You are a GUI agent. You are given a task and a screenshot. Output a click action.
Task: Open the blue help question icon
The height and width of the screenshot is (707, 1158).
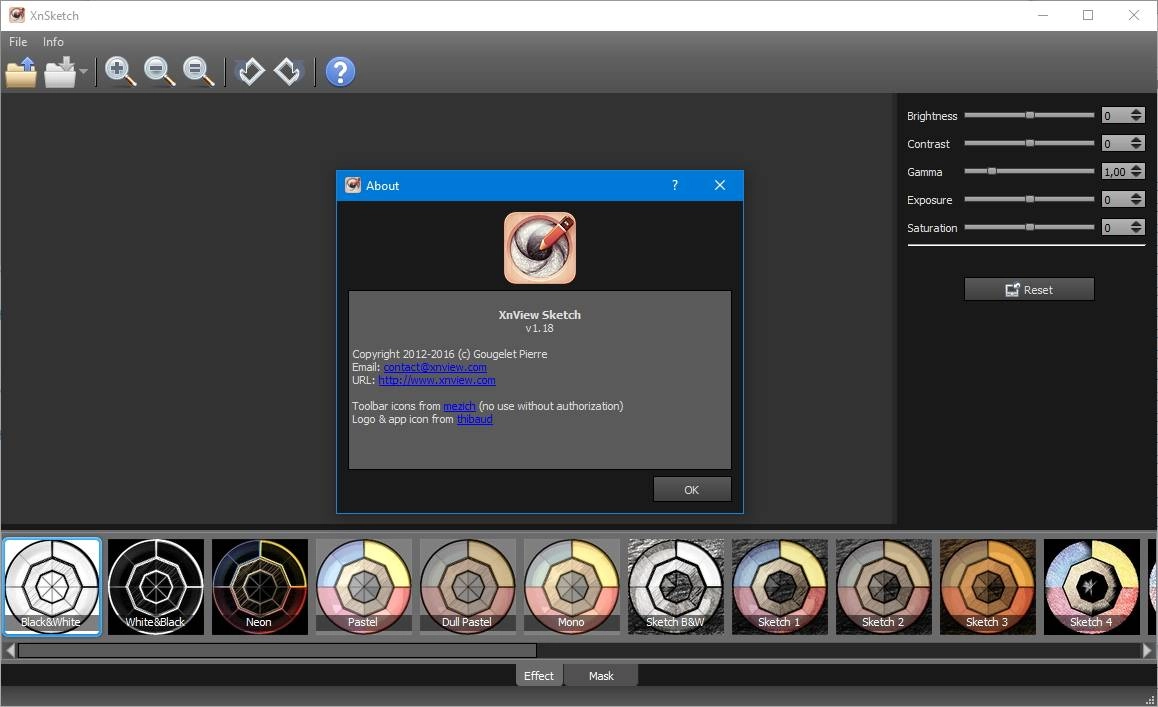coord(340,72)
